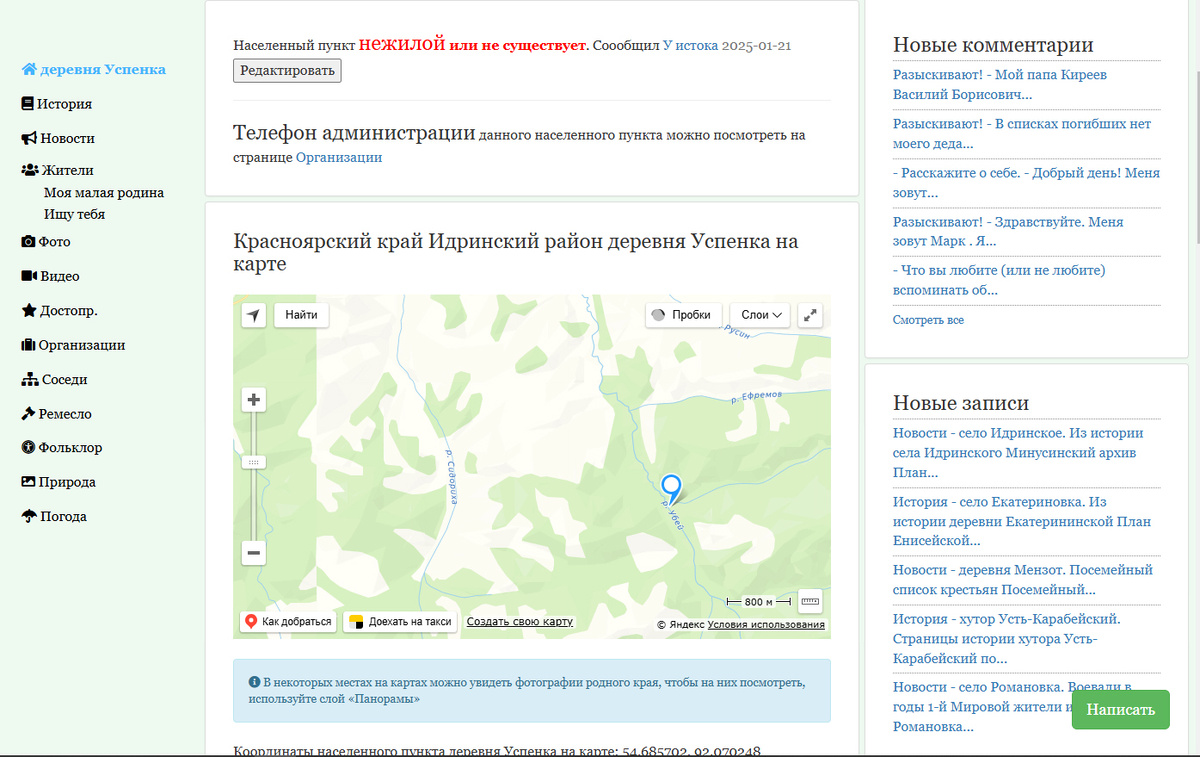Open the Видео menu item
Viewport: 1200px width, 757px height.
(60, 276)
